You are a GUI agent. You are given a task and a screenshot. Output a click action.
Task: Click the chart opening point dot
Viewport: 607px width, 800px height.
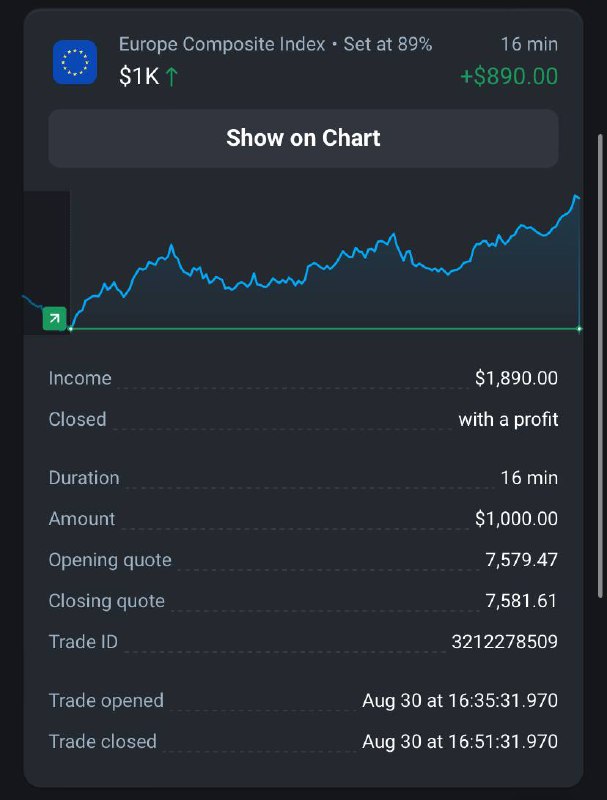(x=70, y=329)
